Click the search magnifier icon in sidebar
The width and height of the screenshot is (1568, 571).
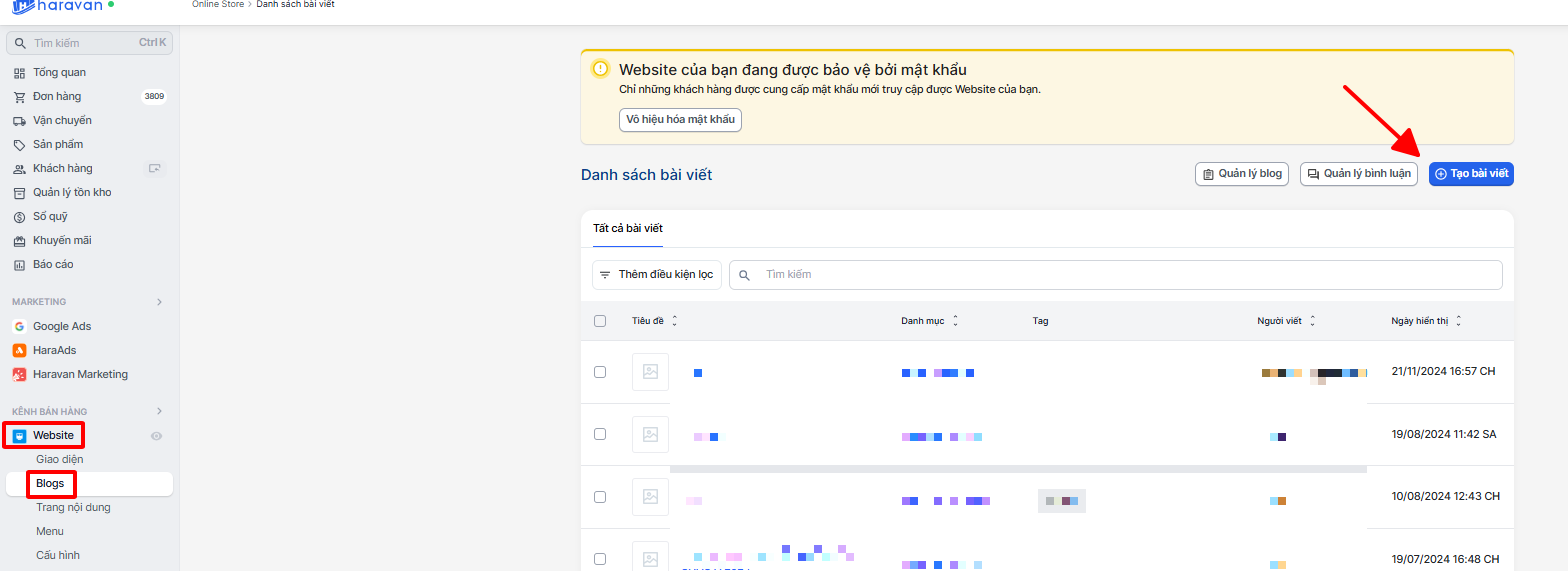point(20,43)
